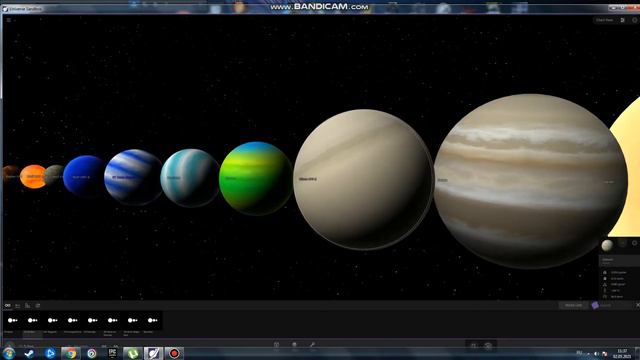Click the settings gear in properties panel
The width and height of the screenshot is (640, 360).
click(x=635, y=243)
